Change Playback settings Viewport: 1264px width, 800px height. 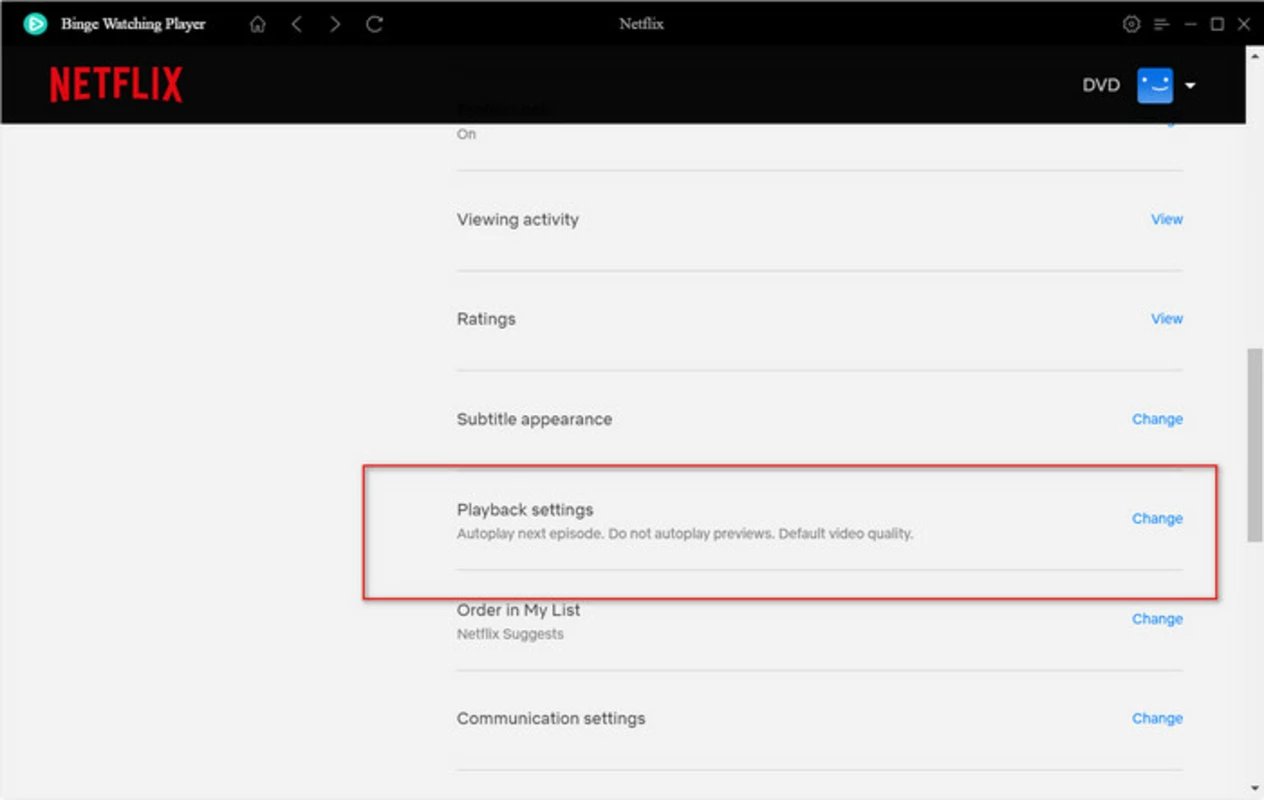(x=1157, y=518)
